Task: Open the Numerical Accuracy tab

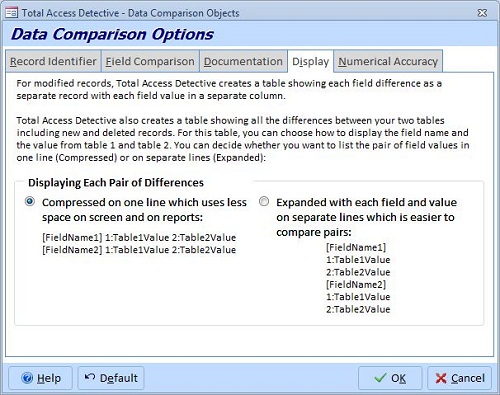Action: tap(388, 61)
